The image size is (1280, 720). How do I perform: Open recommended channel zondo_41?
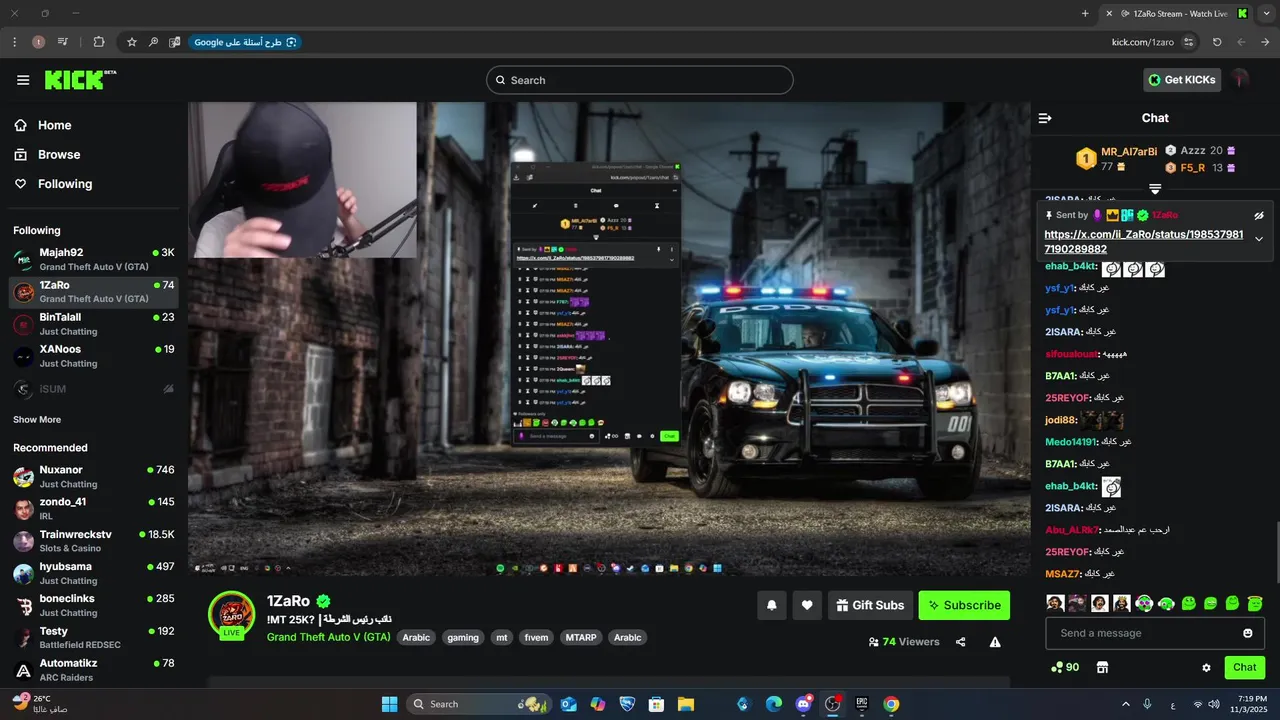94,509
